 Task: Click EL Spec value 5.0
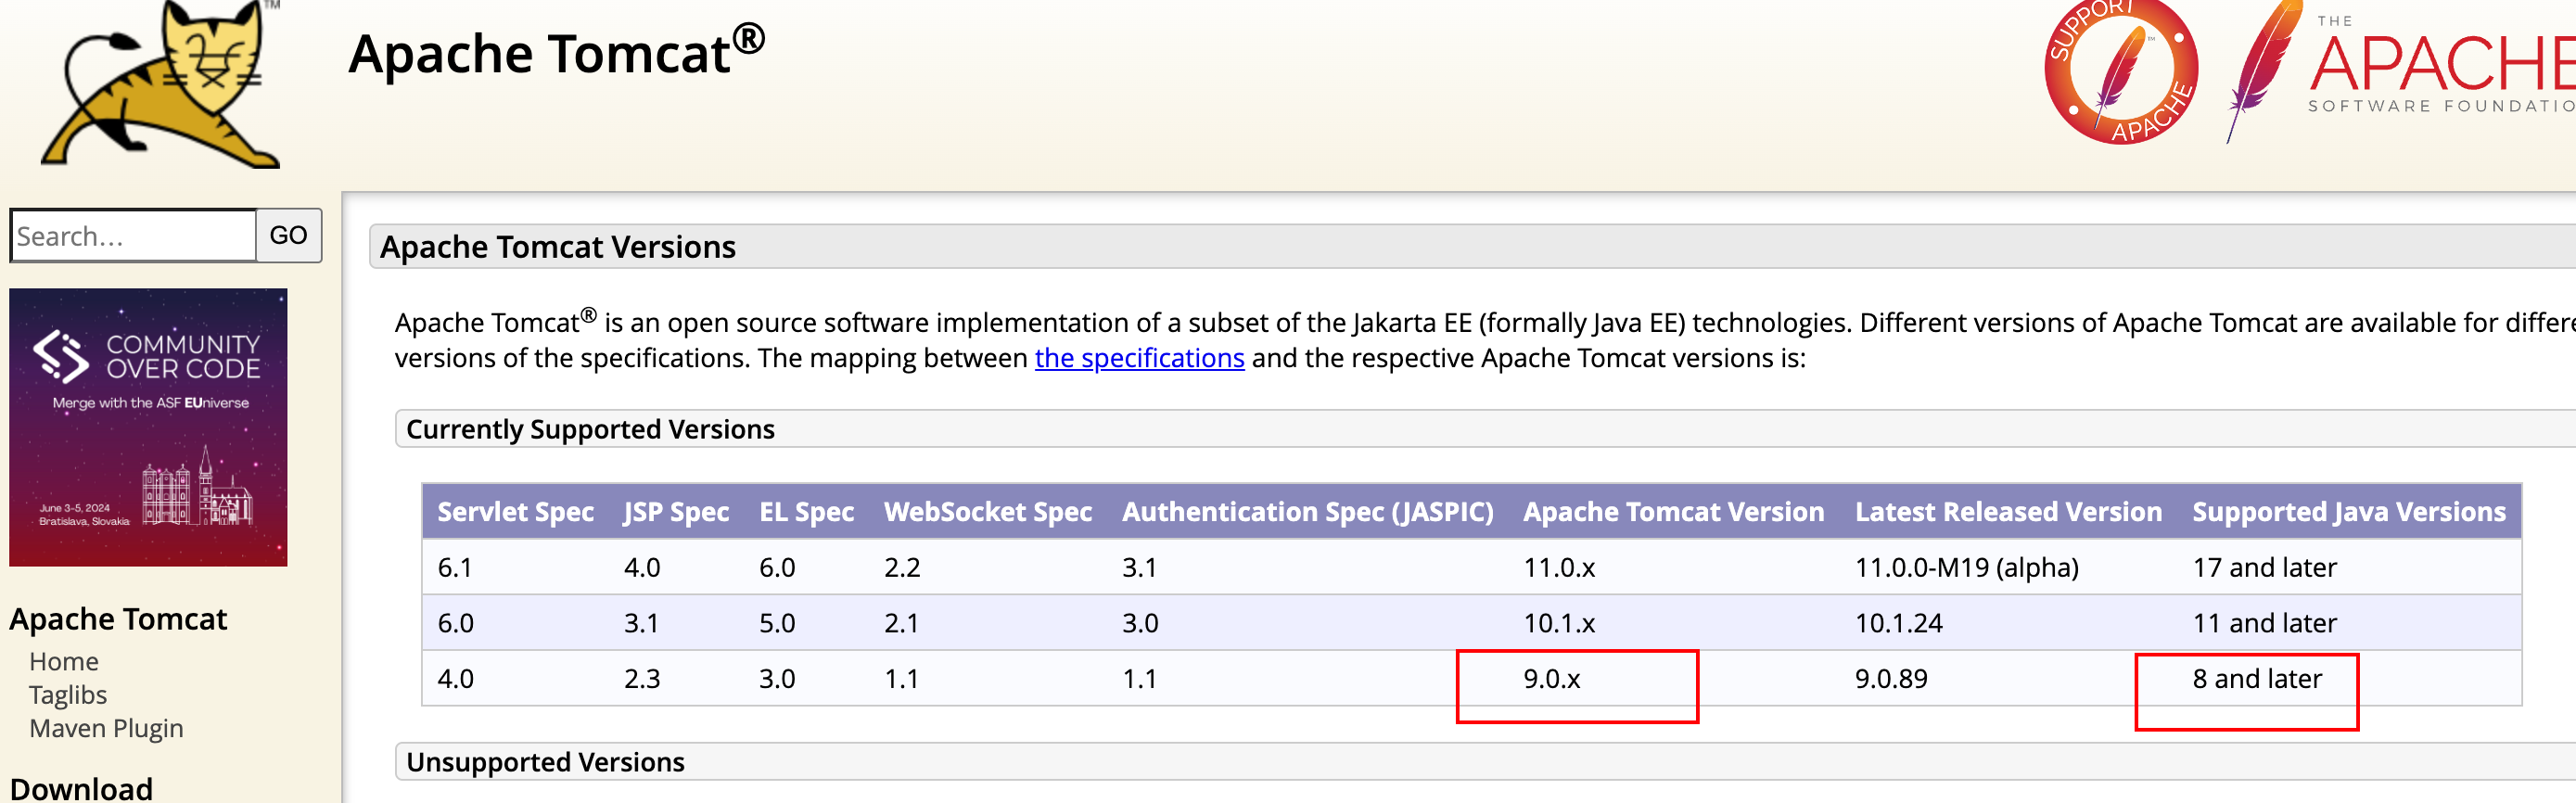pyautogui.click(x=776, y=624)
